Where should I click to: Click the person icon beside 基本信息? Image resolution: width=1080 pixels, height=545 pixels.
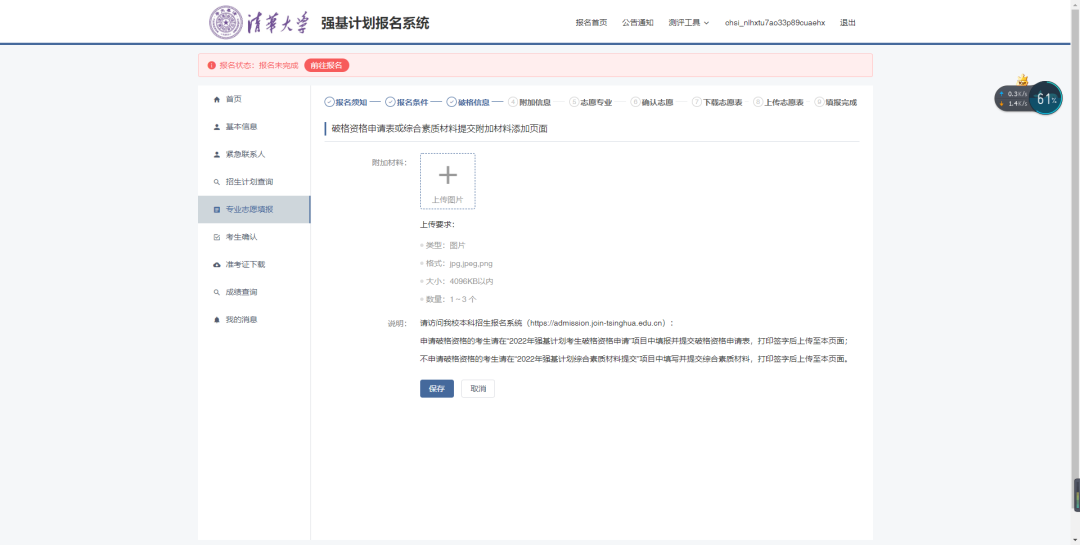pos(217,127)
